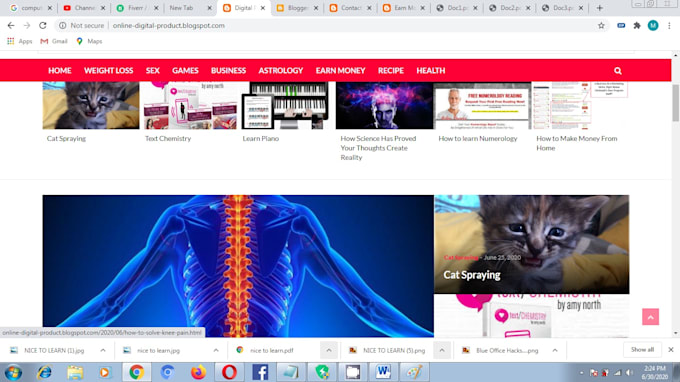Open Maps bookmark
This screenshot has width=680, height=382.
pos(89,41)
